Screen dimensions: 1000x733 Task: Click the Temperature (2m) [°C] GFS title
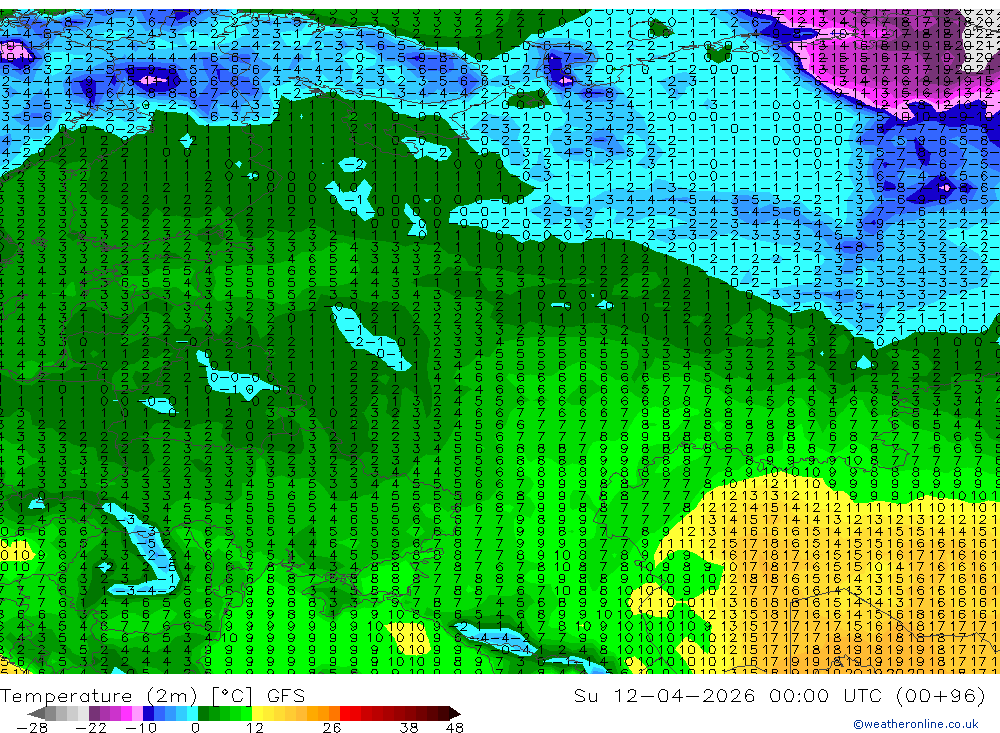pyautogui.click(x=152, y=695)
